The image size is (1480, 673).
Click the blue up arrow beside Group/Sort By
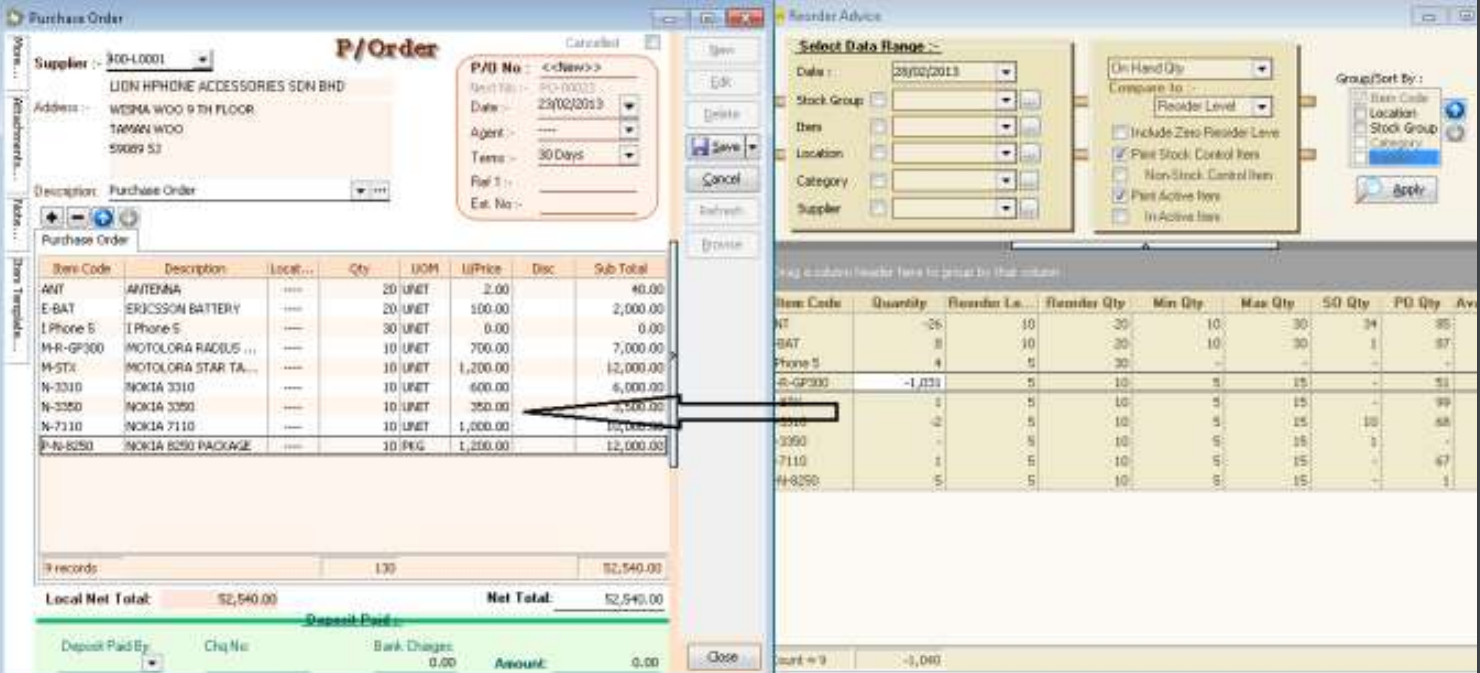(1455, 111)
